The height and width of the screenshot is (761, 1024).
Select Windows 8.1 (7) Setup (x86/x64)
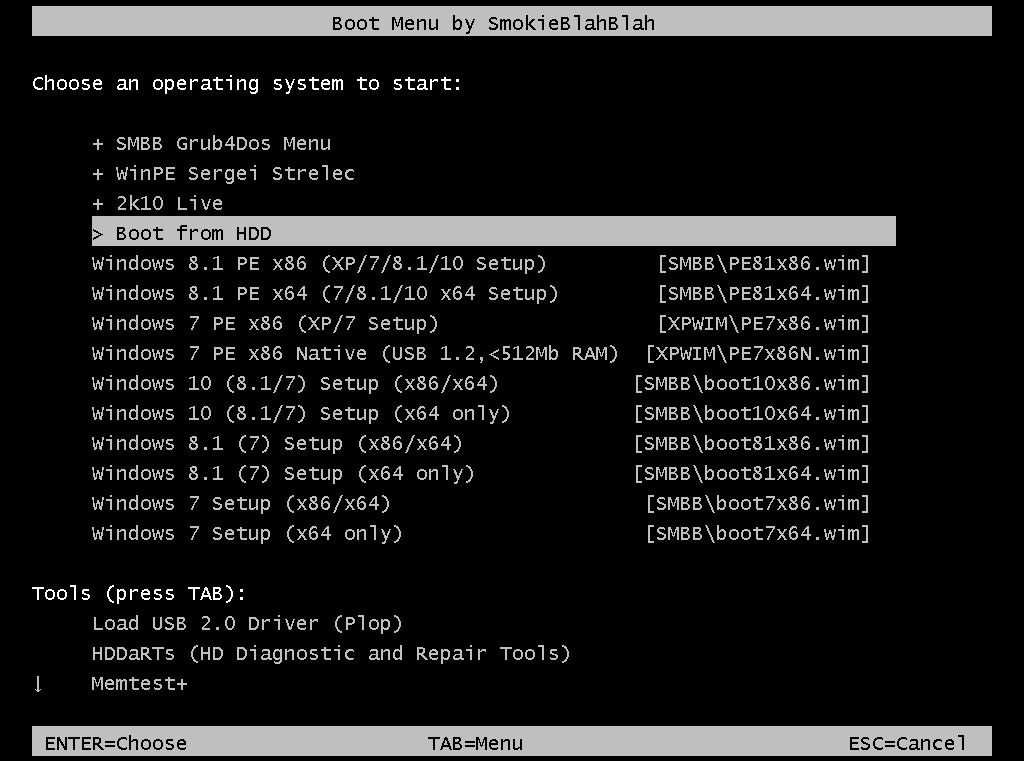(x=277, y=444)
